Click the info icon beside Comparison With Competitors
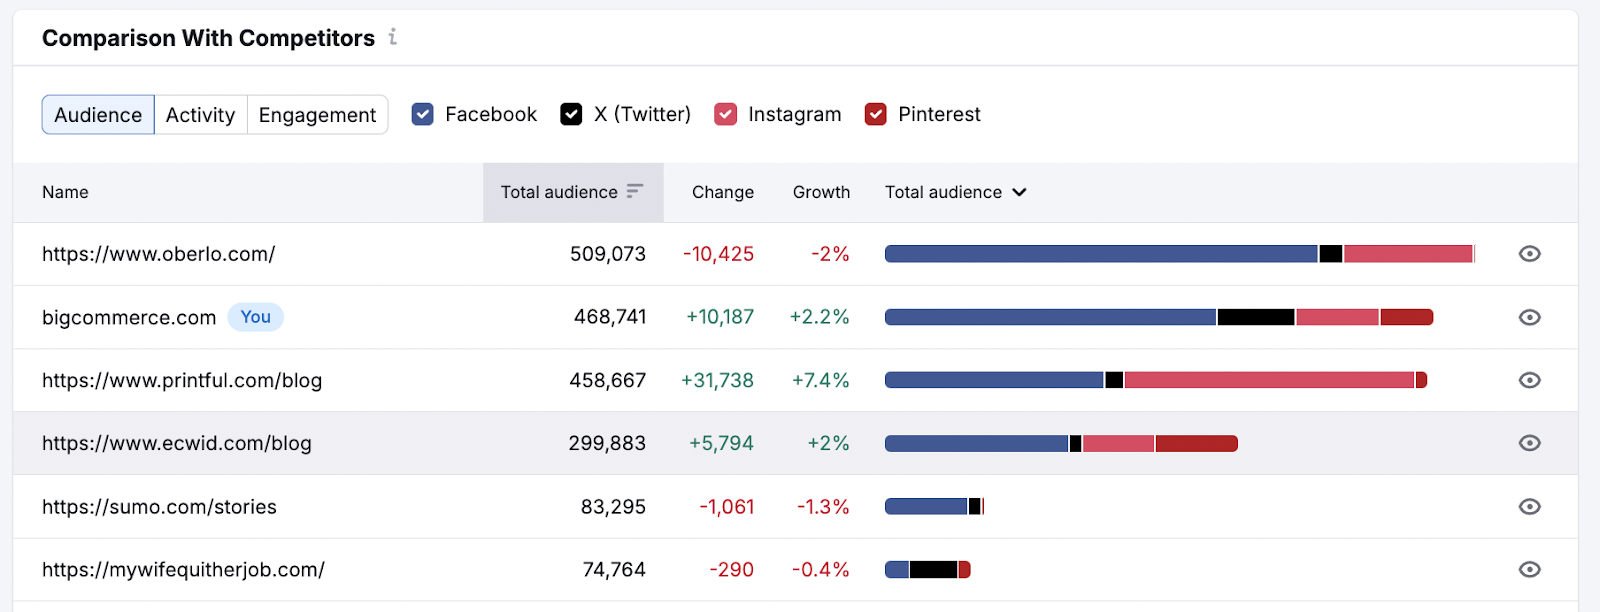1600x612 pixels. coord(393,37)
